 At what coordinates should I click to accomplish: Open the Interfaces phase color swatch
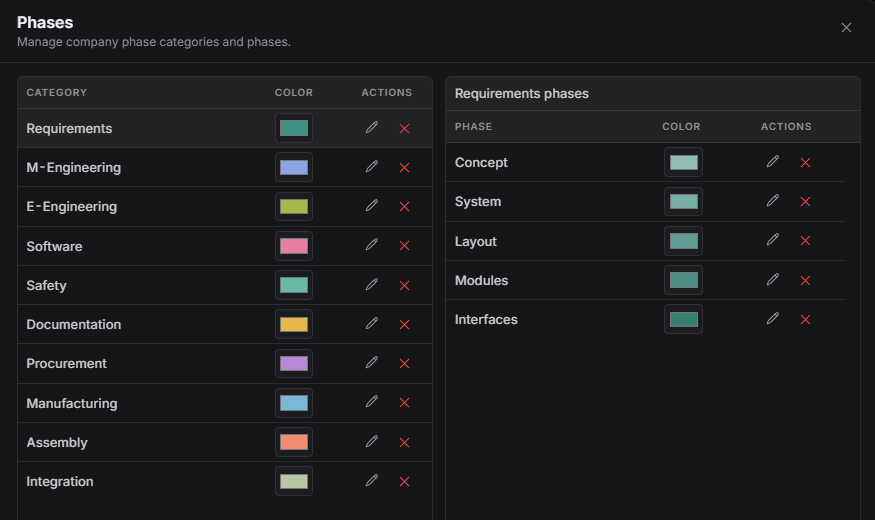tap(684, 319)
